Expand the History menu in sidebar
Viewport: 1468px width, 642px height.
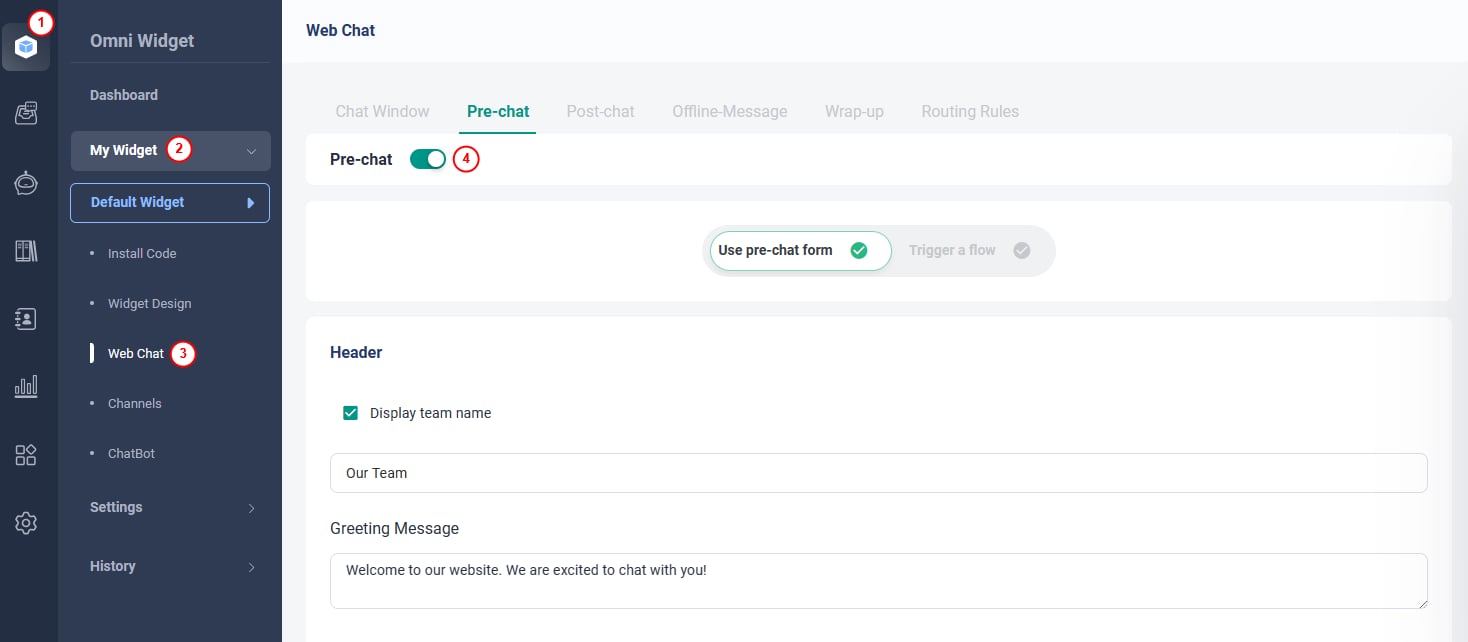click(170, 566)
